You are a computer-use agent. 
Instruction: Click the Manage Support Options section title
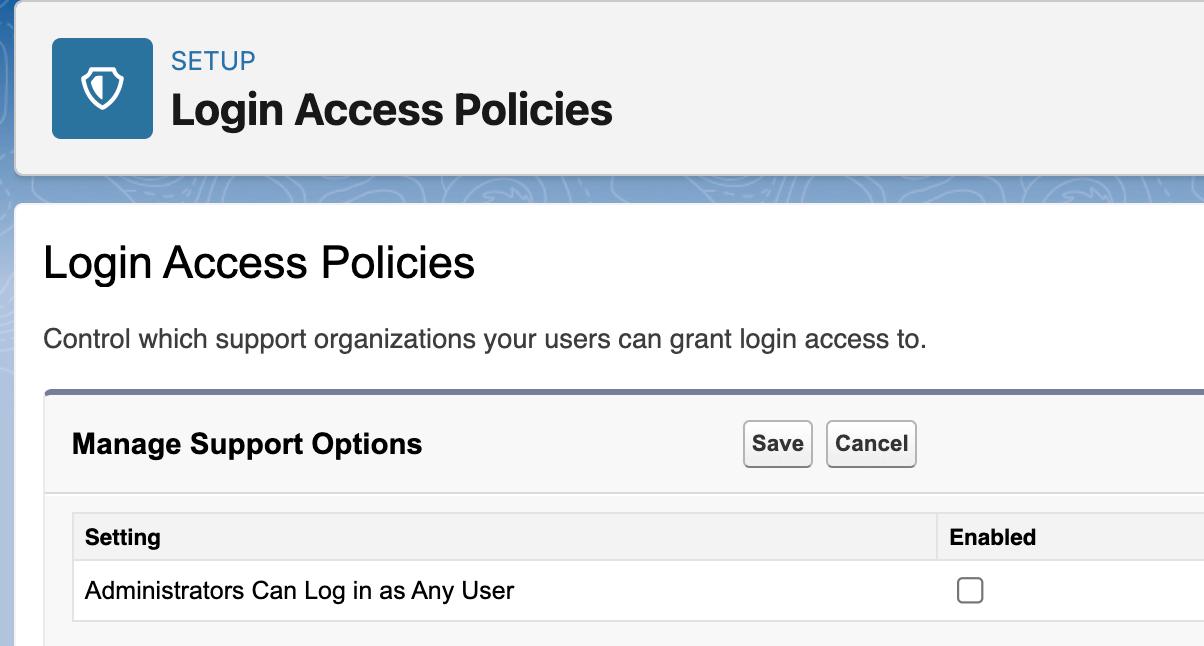tap(247, 443)
